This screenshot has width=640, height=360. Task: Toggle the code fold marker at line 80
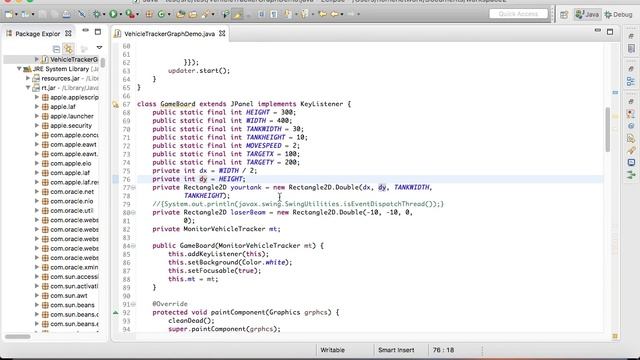click(133, 212)
